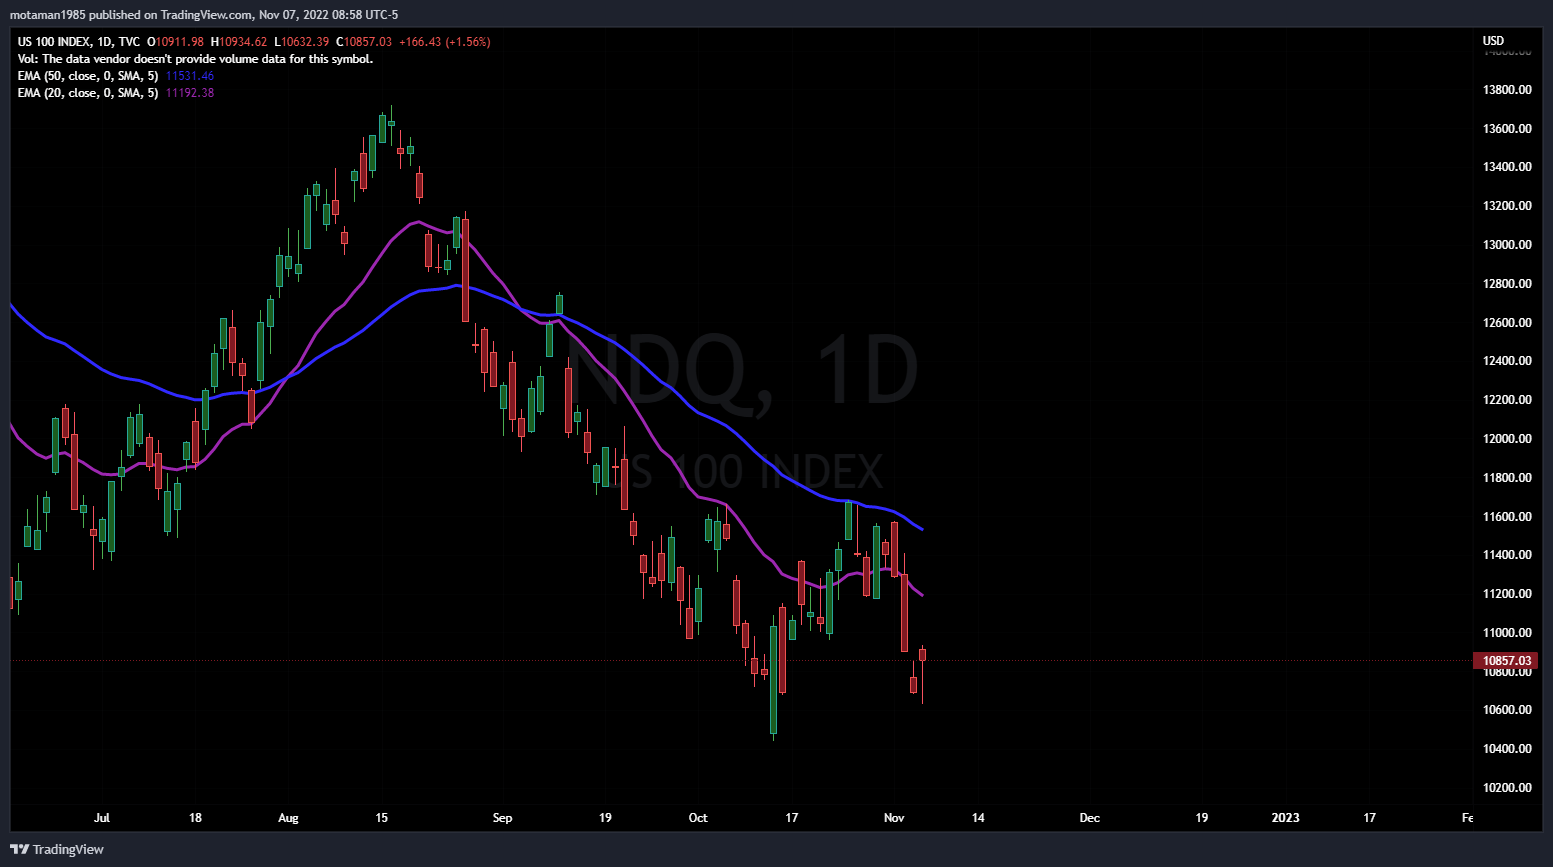Click the 2023 label on time axis
This screenshot has width=1553, height=867.
tap(1285, 818)
